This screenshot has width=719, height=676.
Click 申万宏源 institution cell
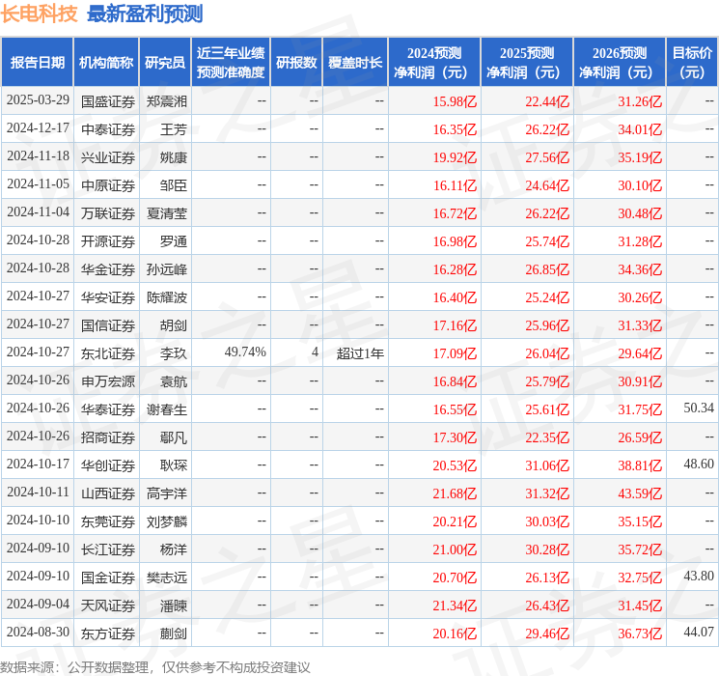point(108,382)
